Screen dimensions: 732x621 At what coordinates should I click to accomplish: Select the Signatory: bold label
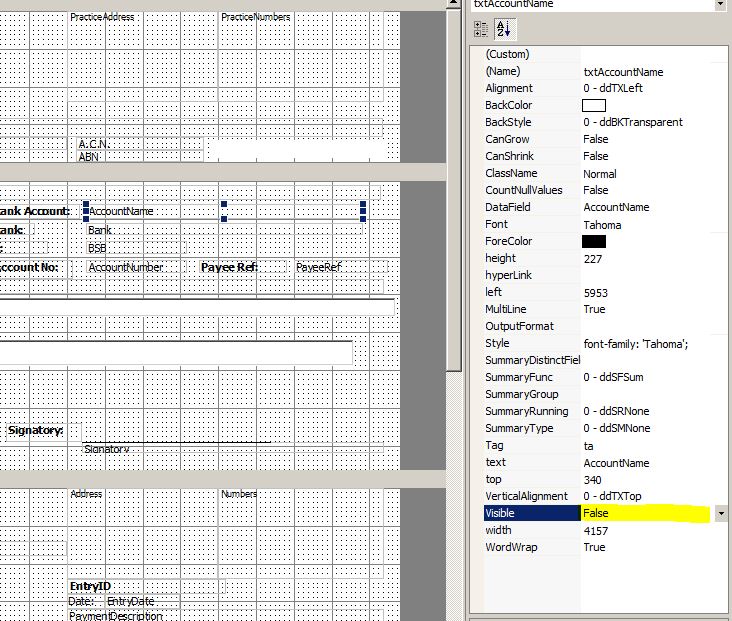click(x=36, y=430)
